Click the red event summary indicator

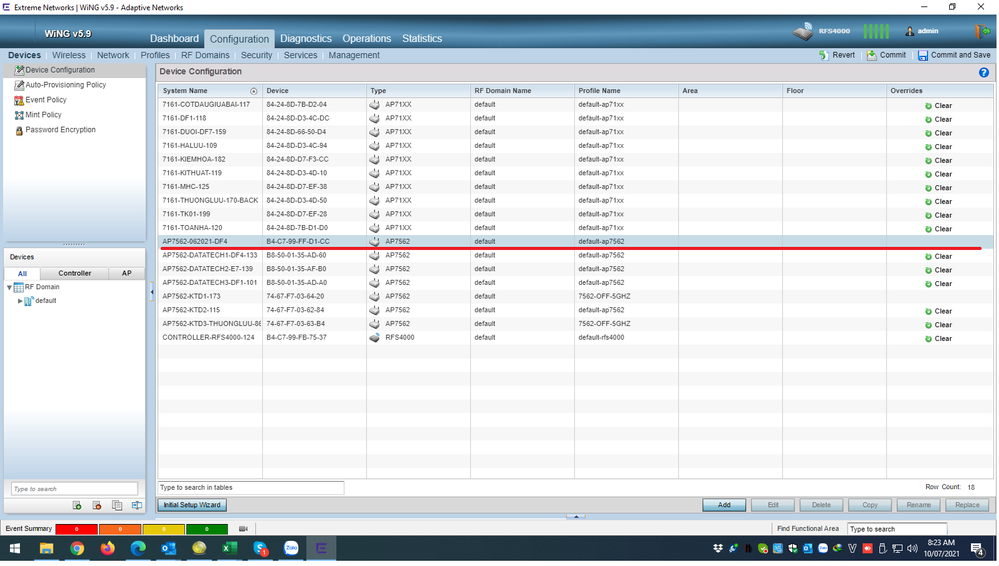[76, 530]
